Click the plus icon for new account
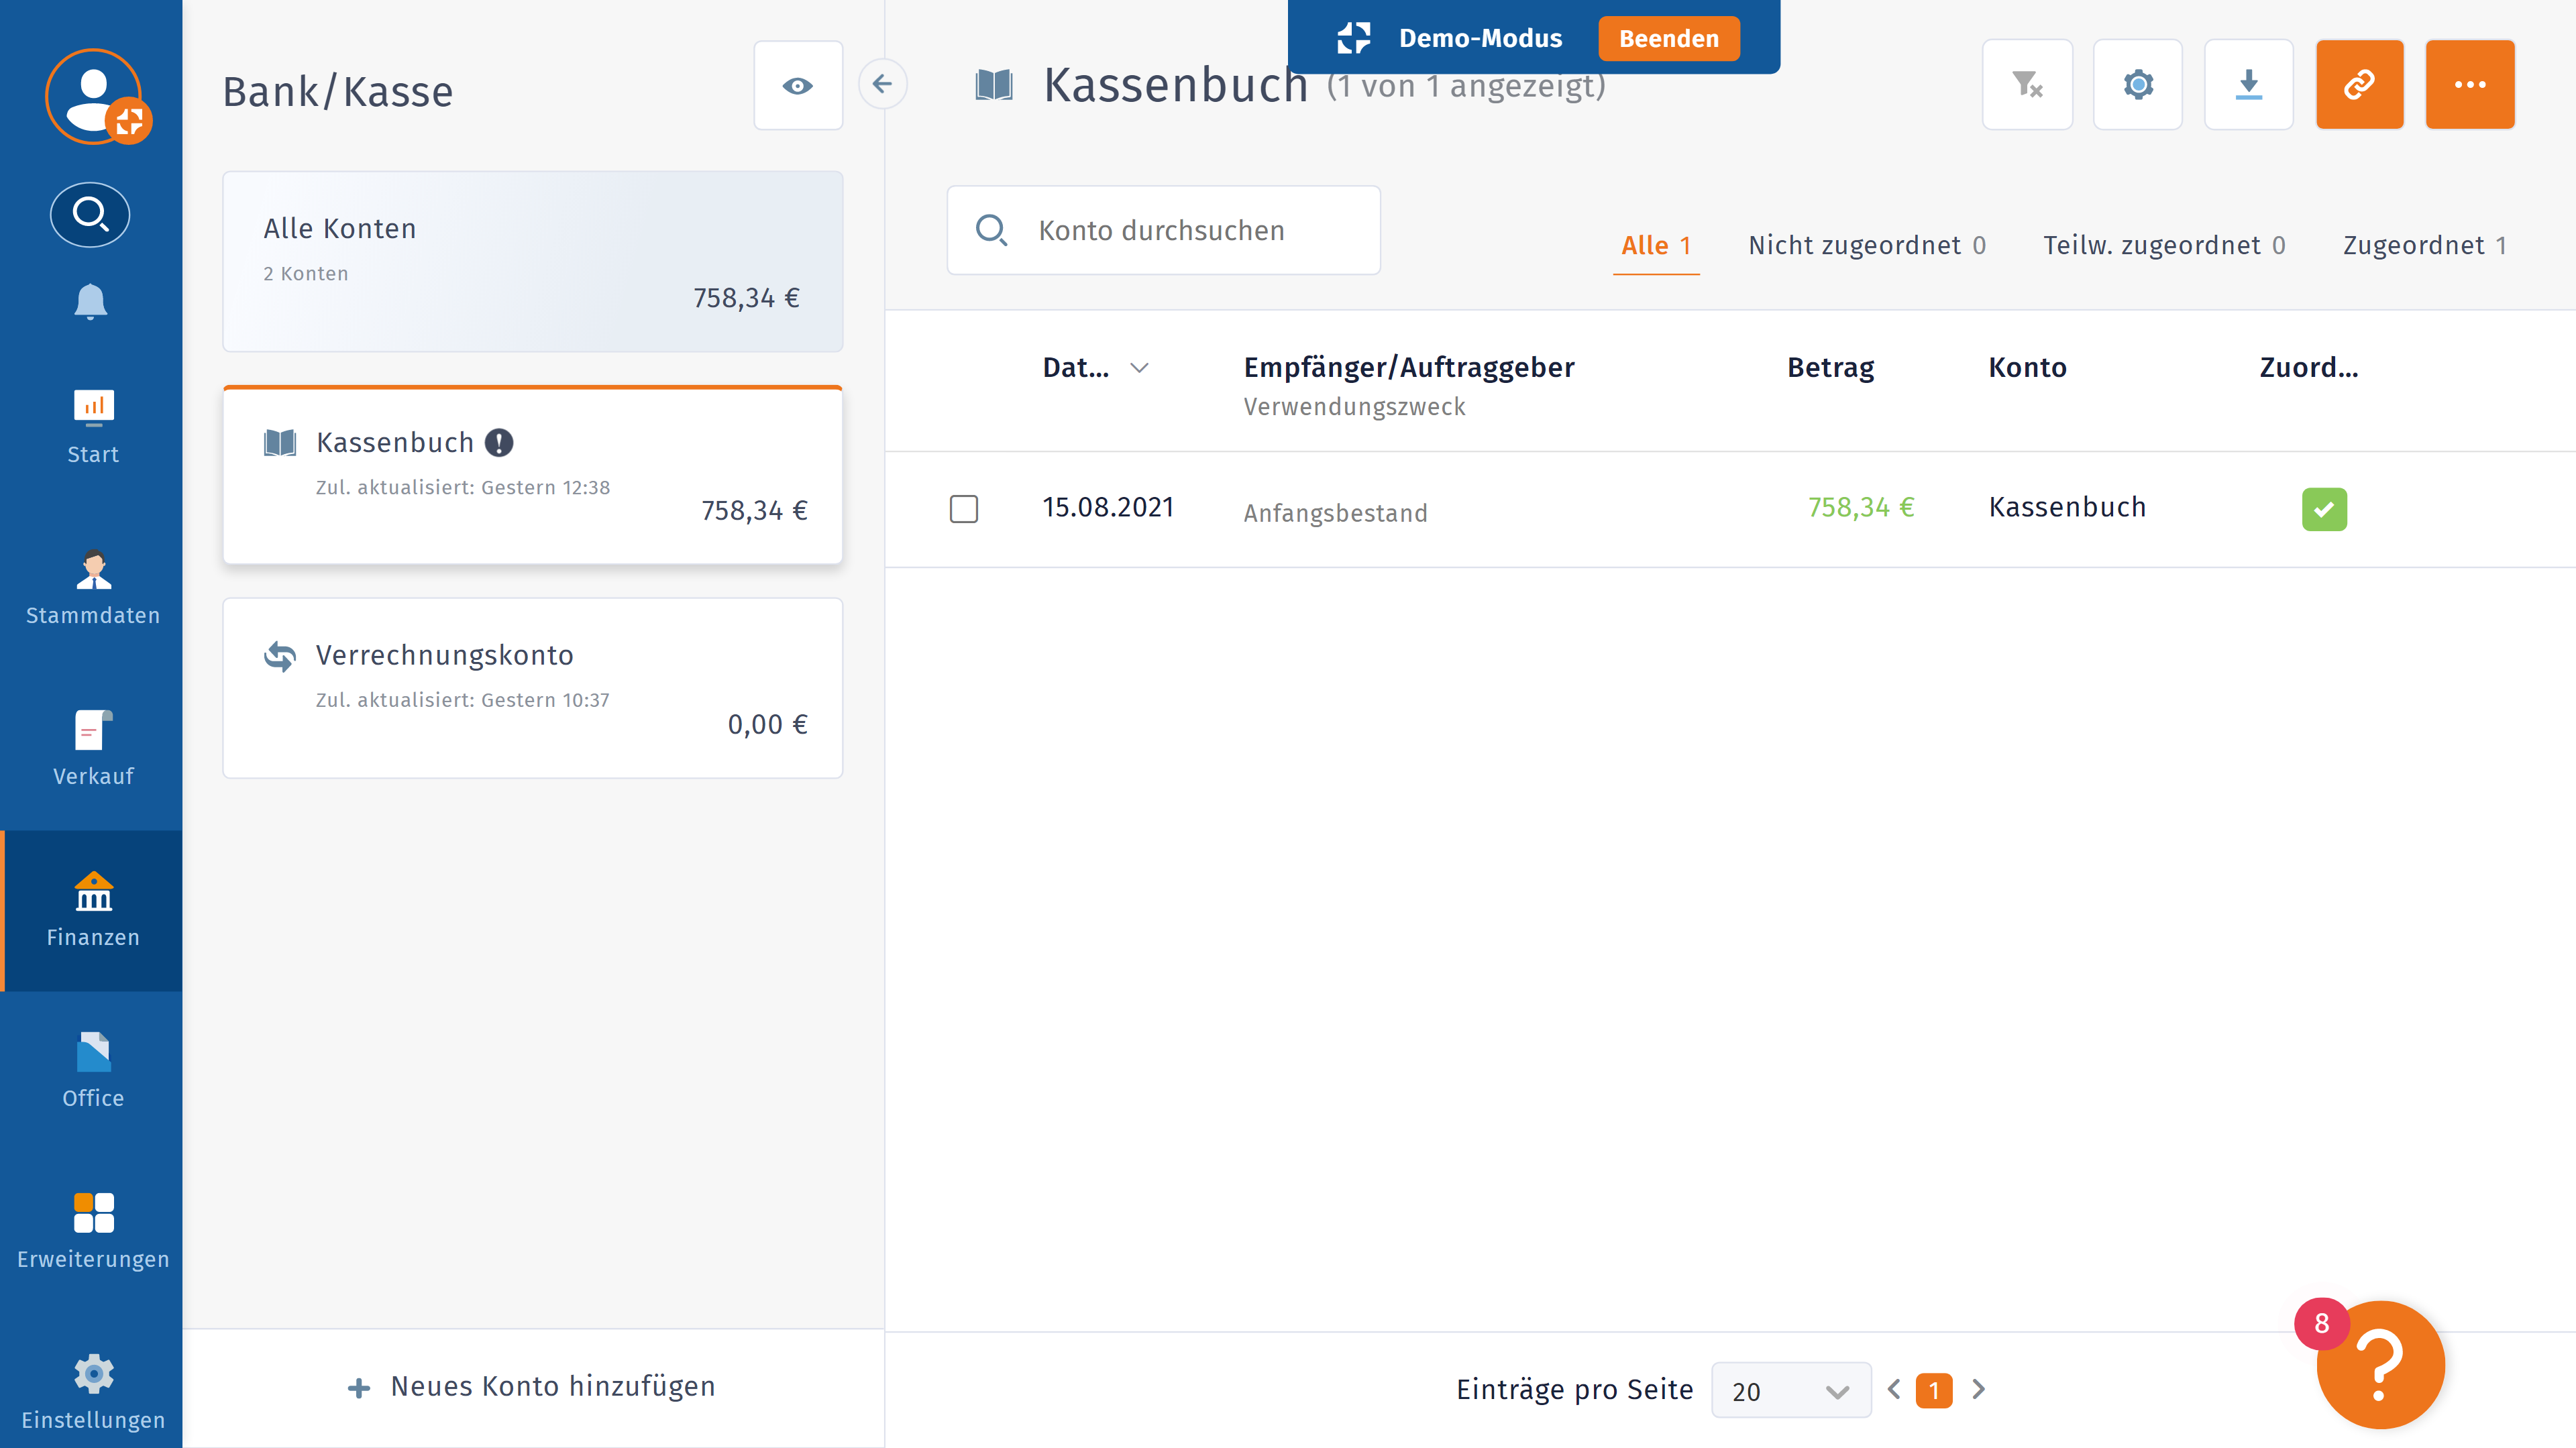The width and height of the screenshot is (2576, 1448). [358, 1388]
